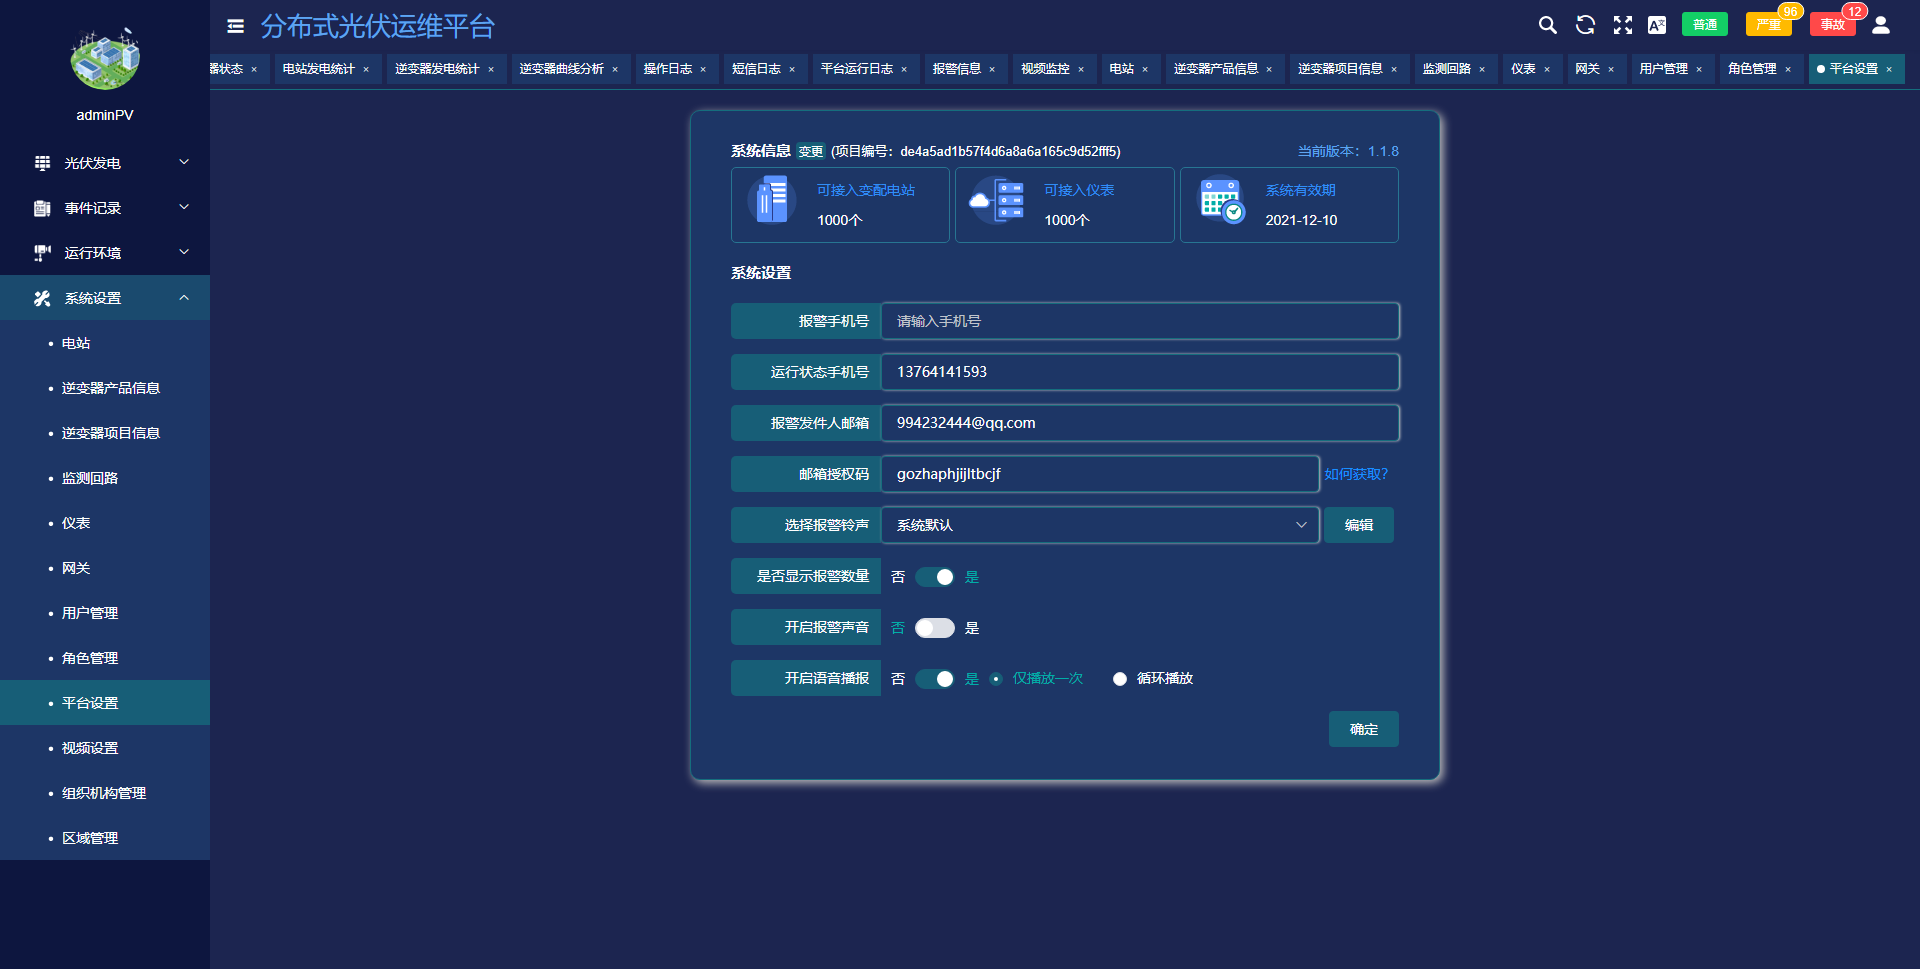Click the 如何获取? help link
Viewport: 1920px width, 969px height.
pyautogui.click(x=1356, y=474)
